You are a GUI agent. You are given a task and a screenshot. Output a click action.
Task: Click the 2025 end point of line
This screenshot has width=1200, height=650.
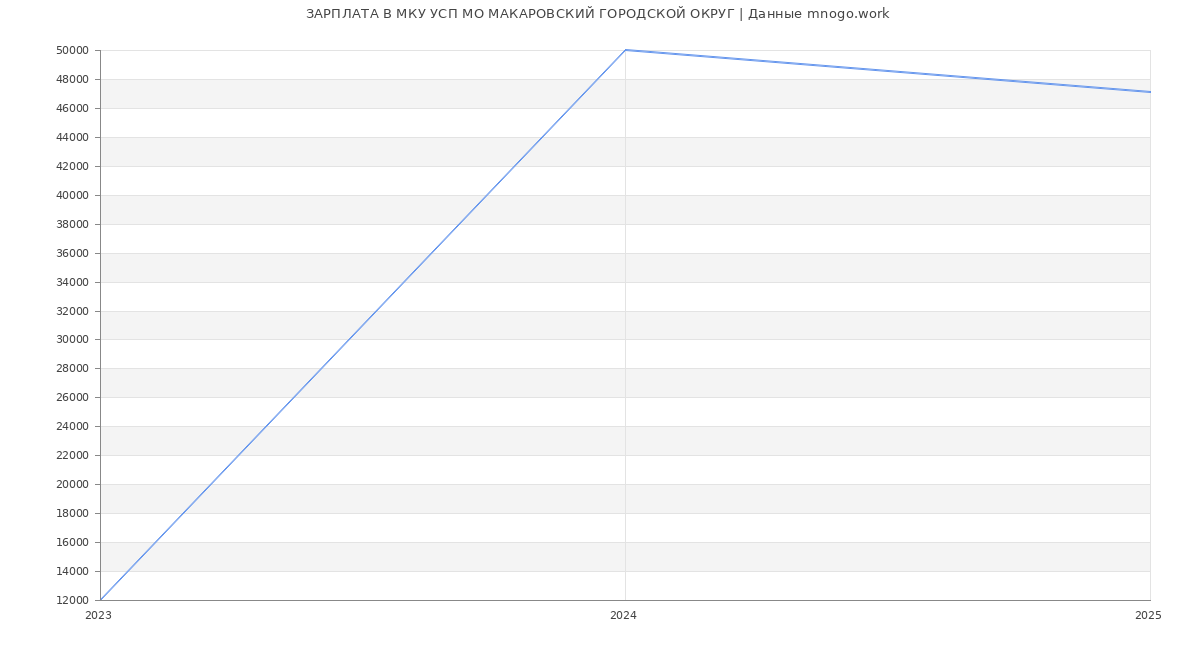[1149, 92]
